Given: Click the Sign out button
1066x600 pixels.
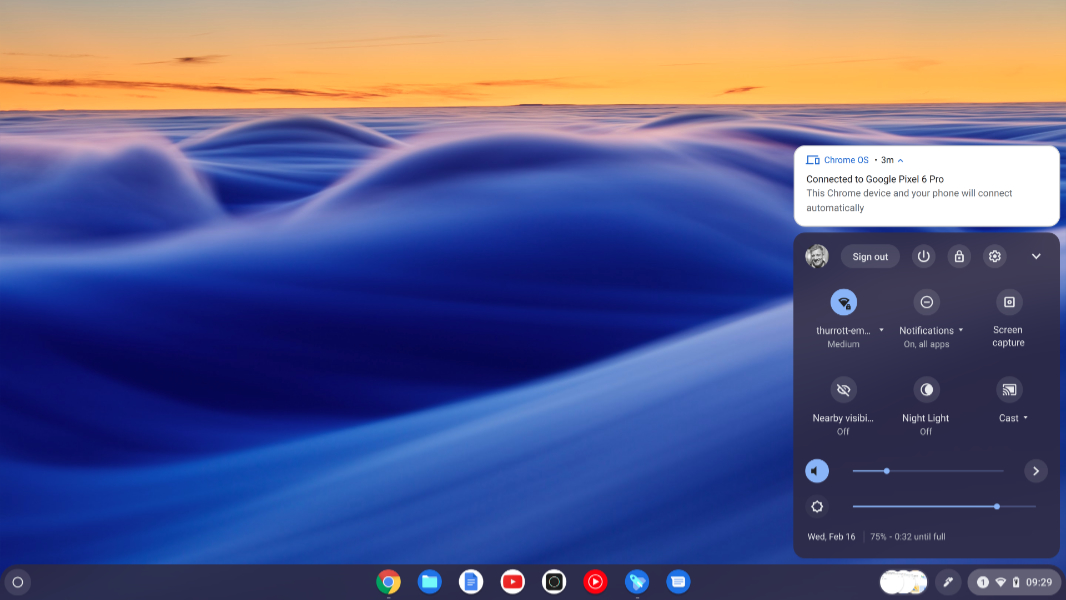Looking at the screenshot, I should point(870,257).
